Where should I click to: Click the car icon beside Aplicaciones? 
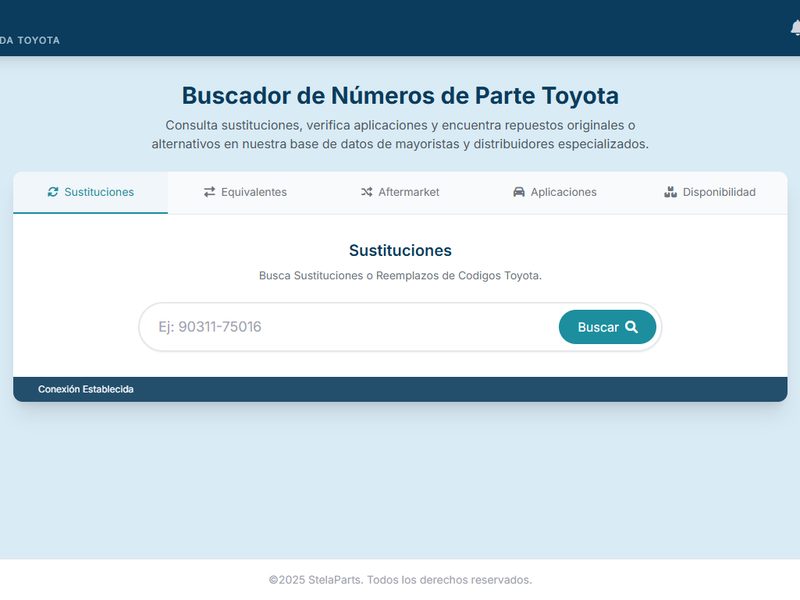[x=518, y=192]
